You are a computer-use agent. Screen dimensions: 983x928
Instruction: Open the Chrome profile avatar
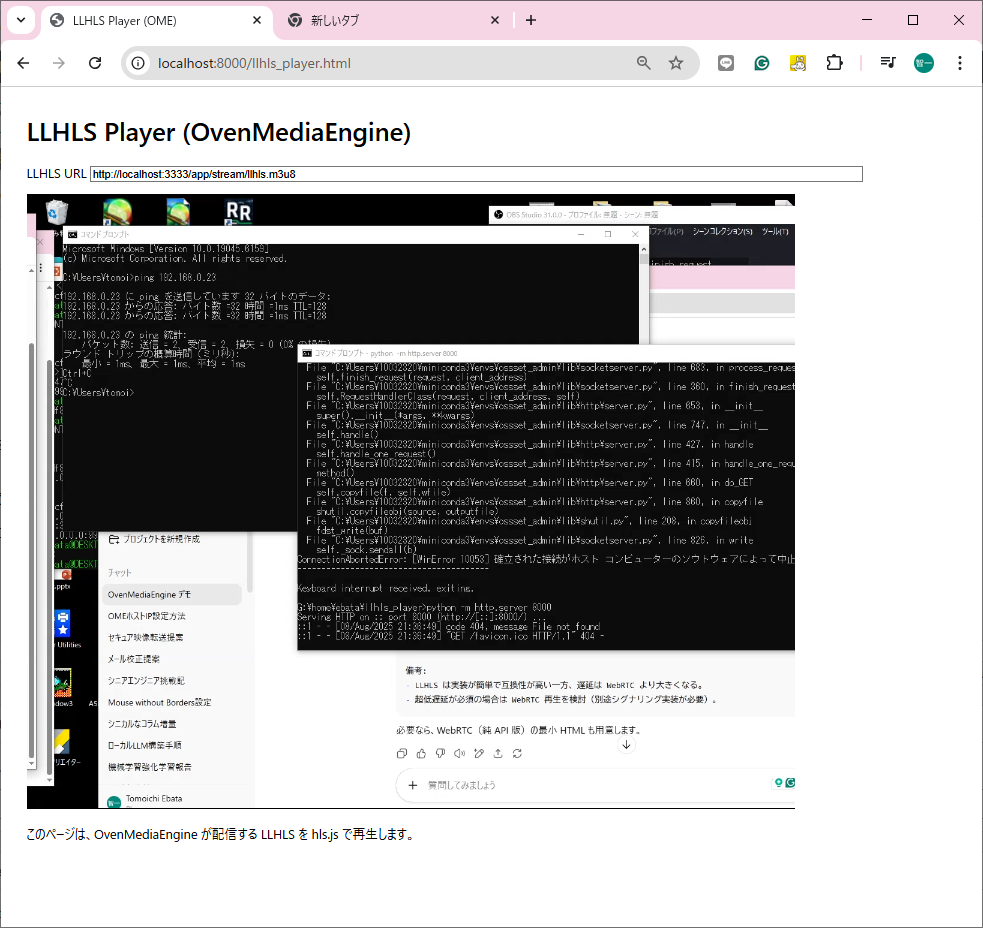click(x=924, y=63)
